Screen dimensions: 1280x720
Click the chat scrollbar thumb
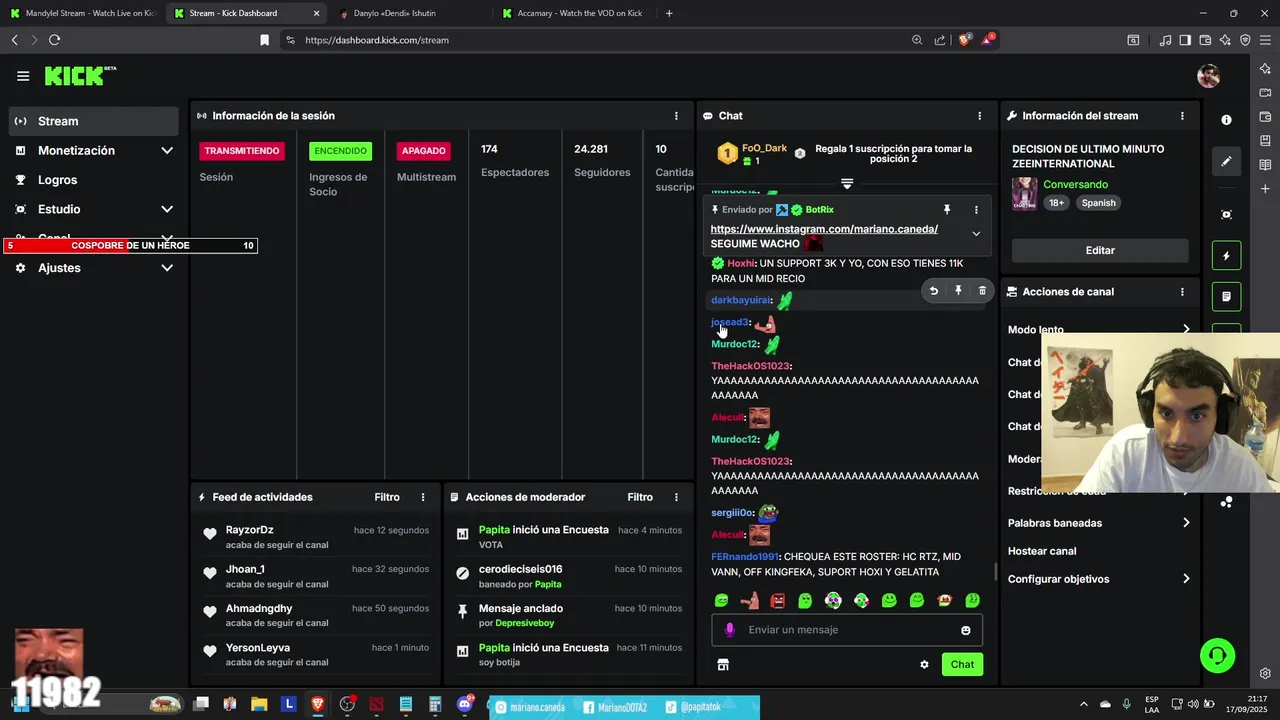tap(994, 571)
